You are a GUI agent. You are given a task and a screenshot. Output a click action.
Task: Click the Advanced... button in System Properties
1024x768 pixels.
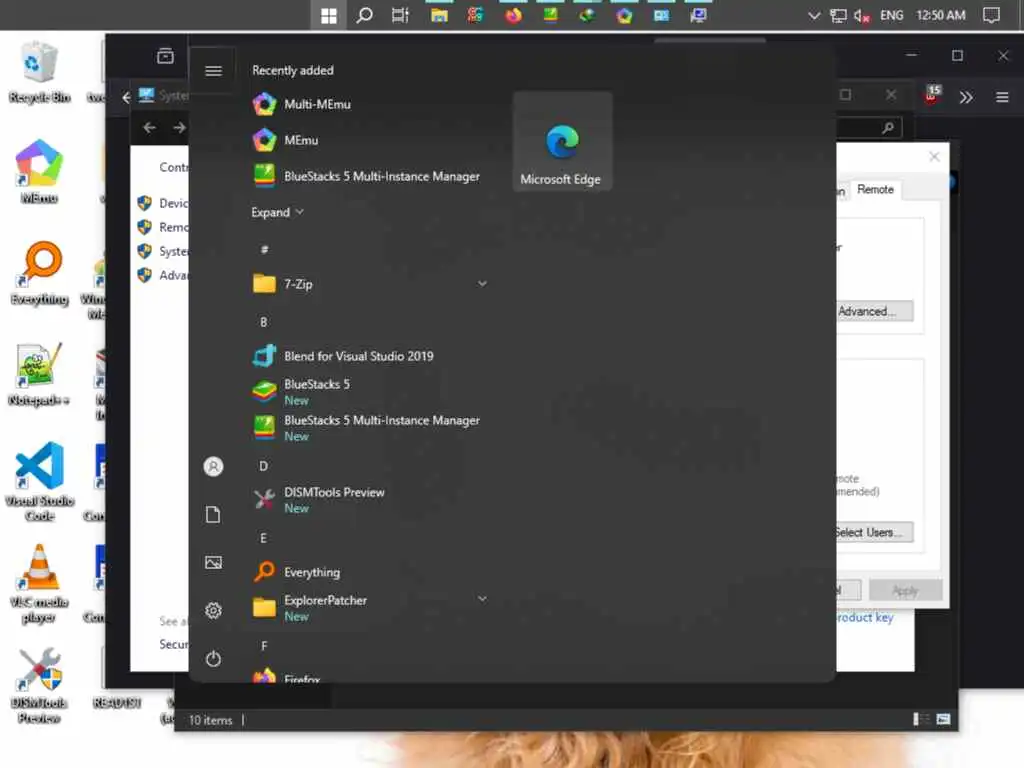(874, 312)
